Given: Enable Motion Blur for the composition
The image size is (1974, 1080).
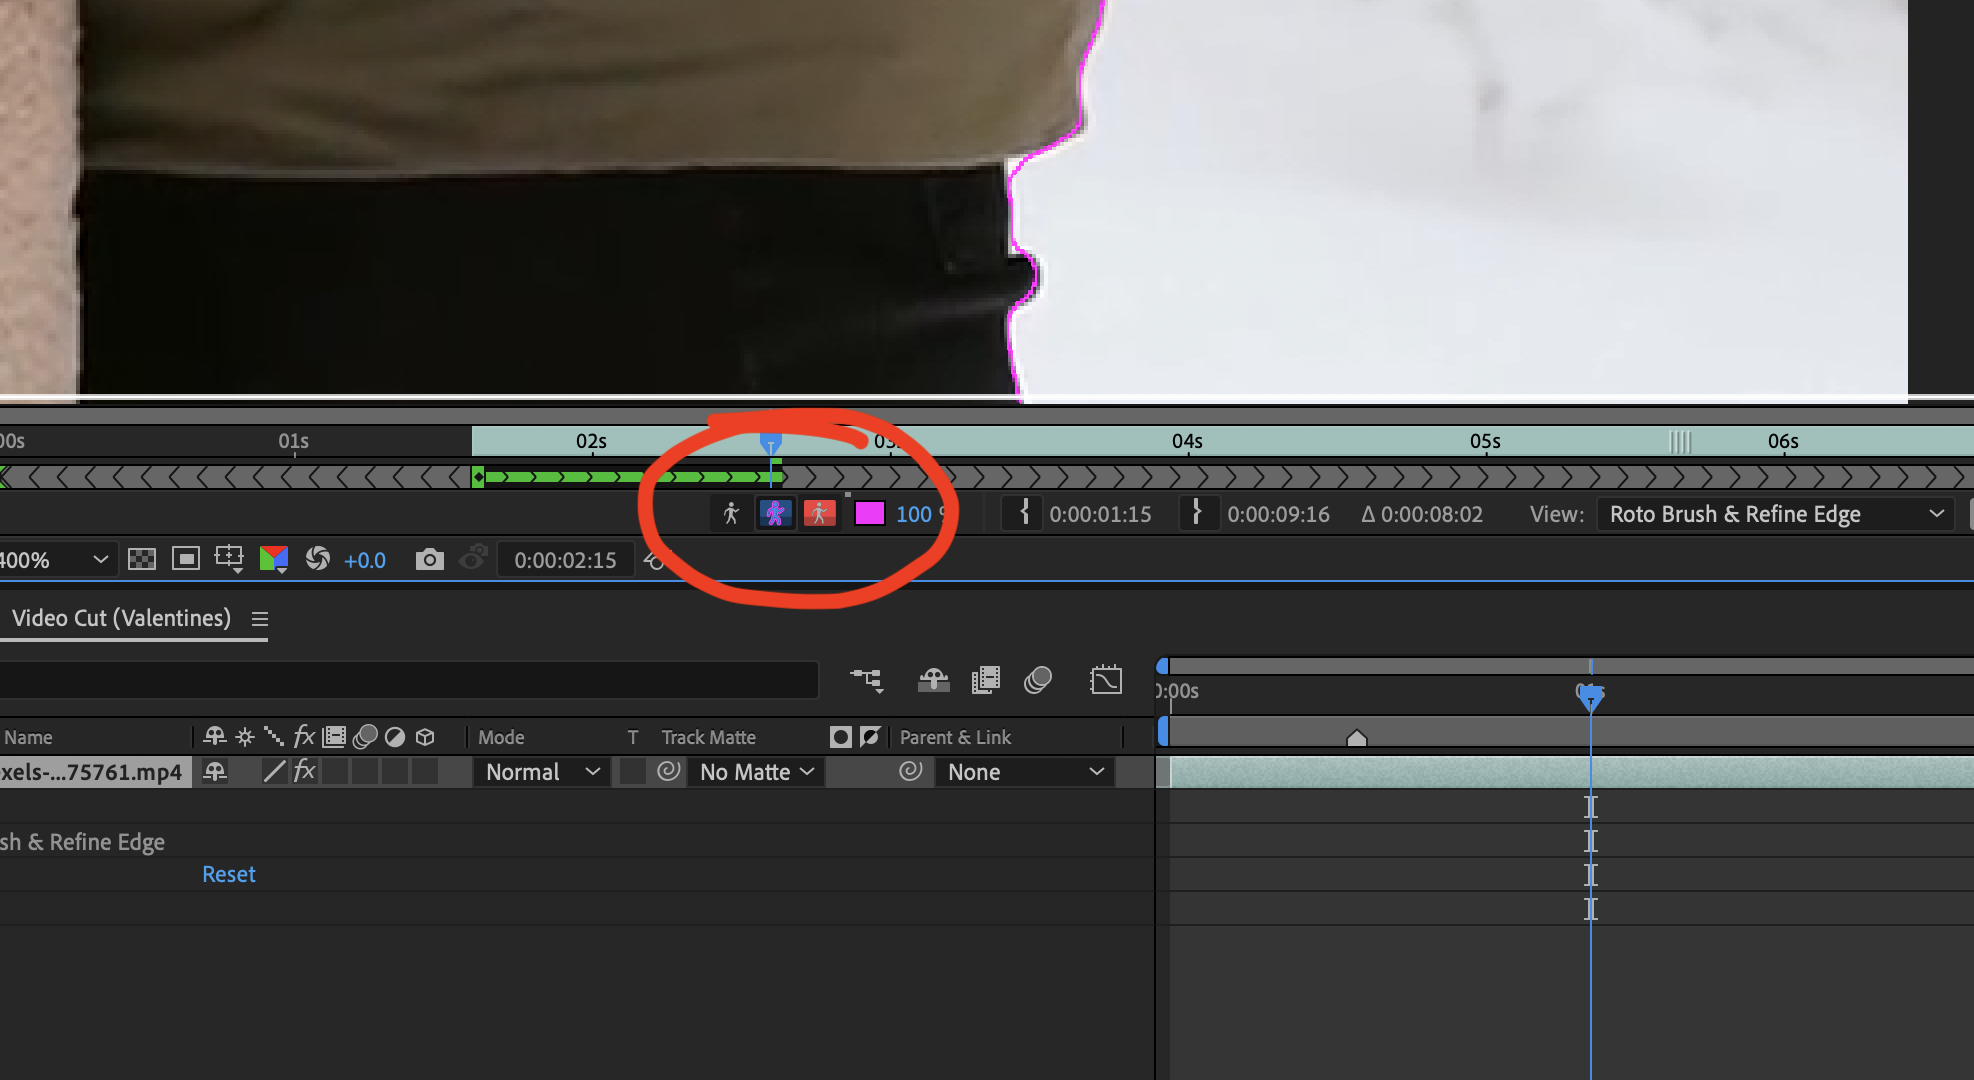Looking at the screenshot, I should 1037,680.
